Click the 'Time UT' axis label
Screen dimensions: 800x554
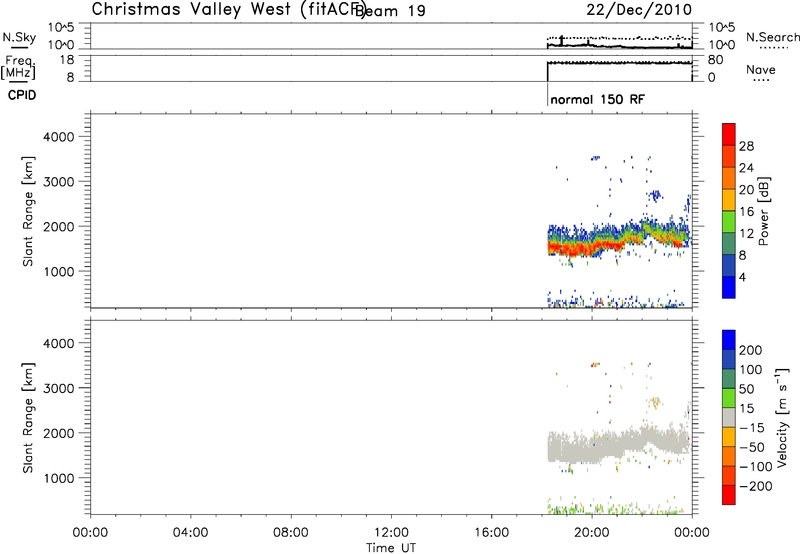tap(391, 548)
